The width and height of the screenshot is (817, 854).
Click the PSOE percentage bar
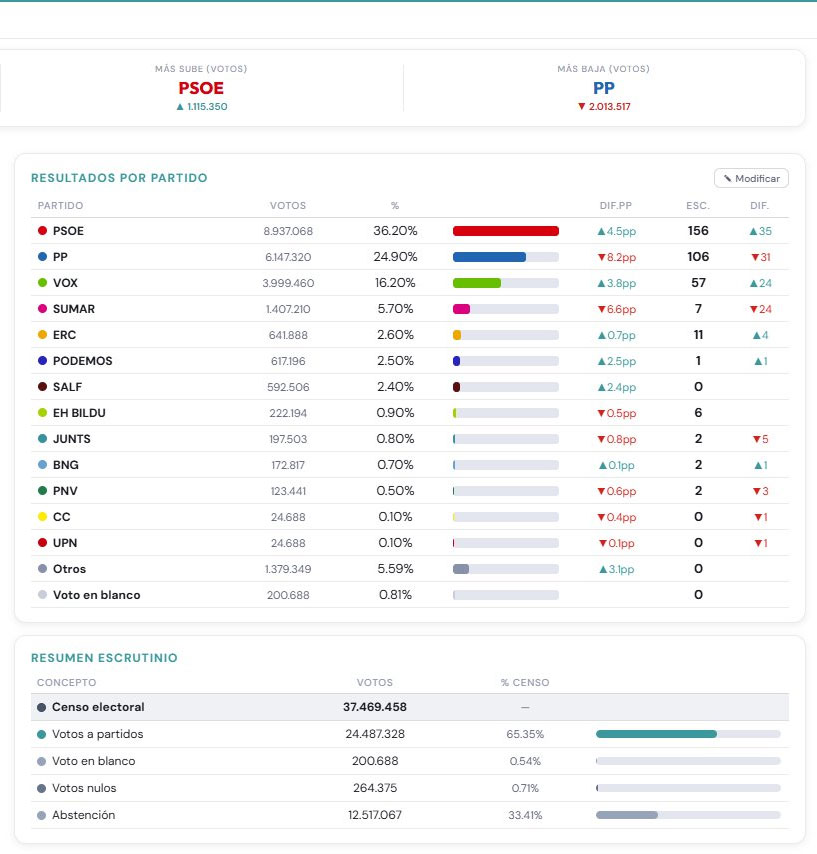click(x=505, y=231)
